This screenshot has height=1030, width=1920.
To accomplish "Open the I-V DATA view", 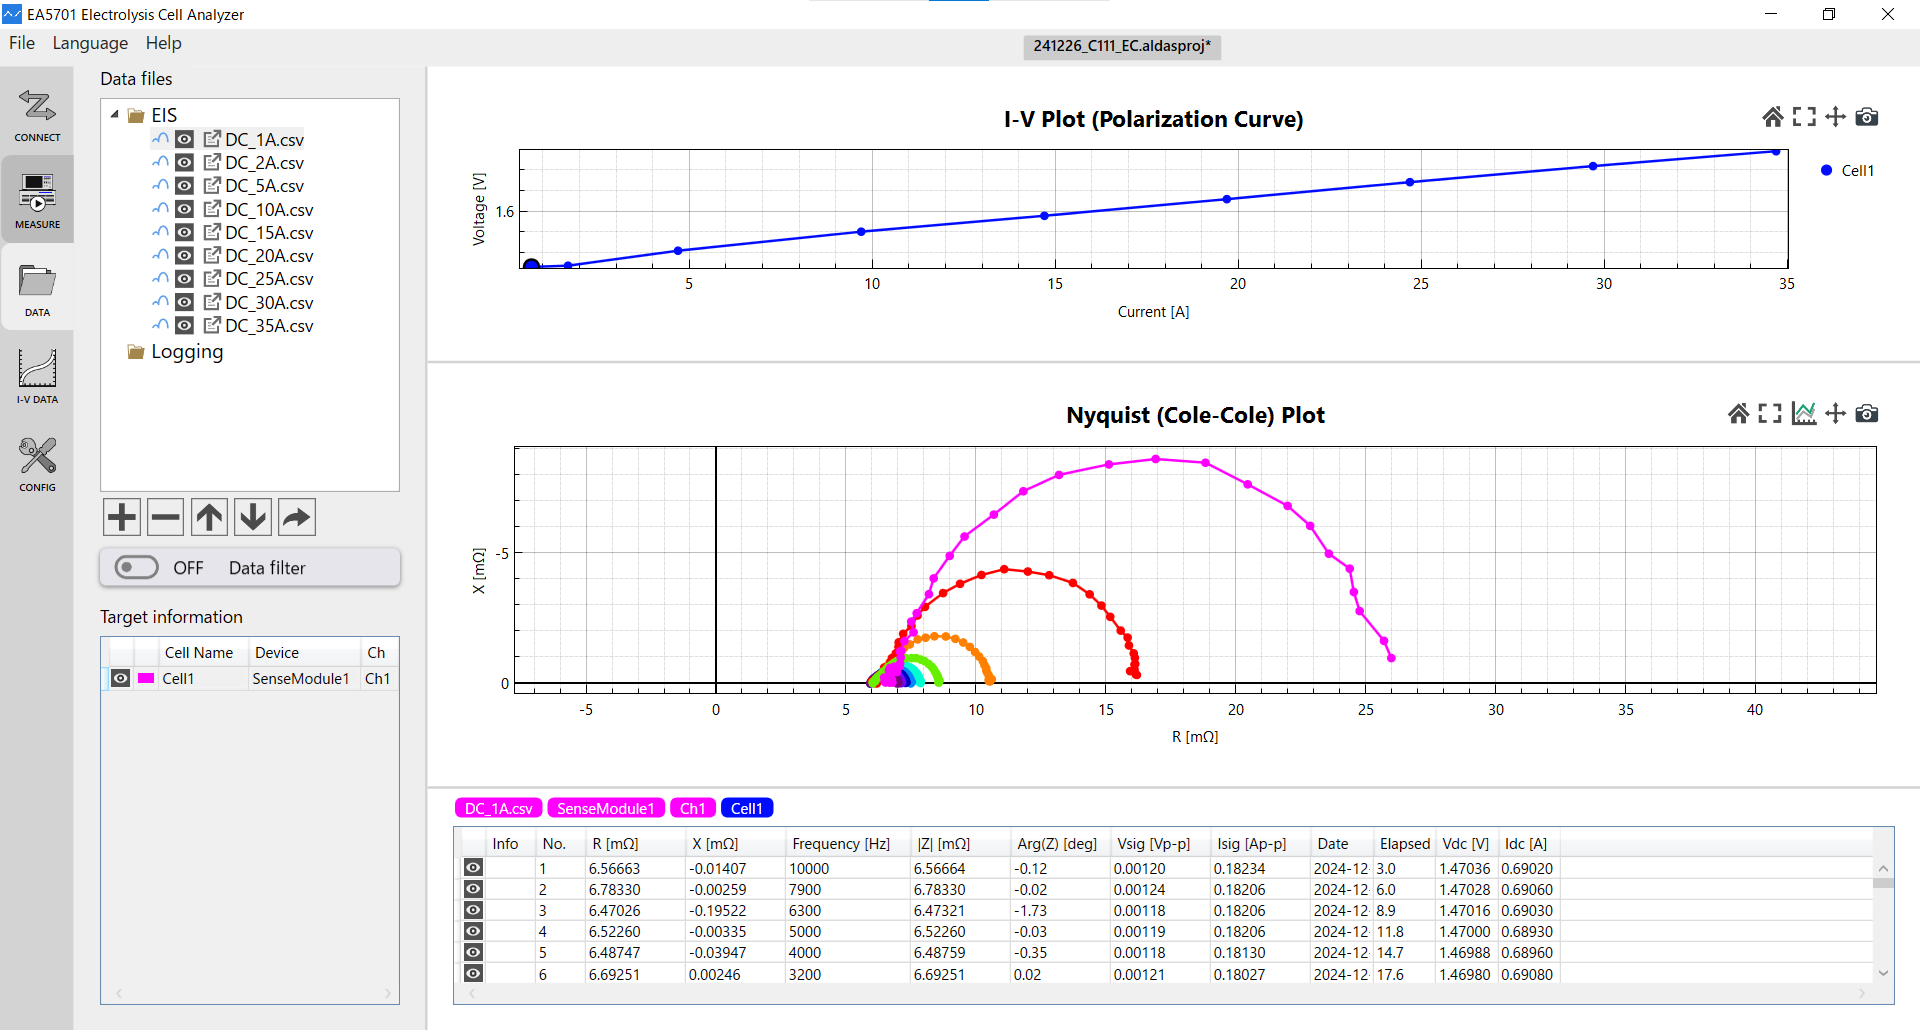I will click(37, 376).
